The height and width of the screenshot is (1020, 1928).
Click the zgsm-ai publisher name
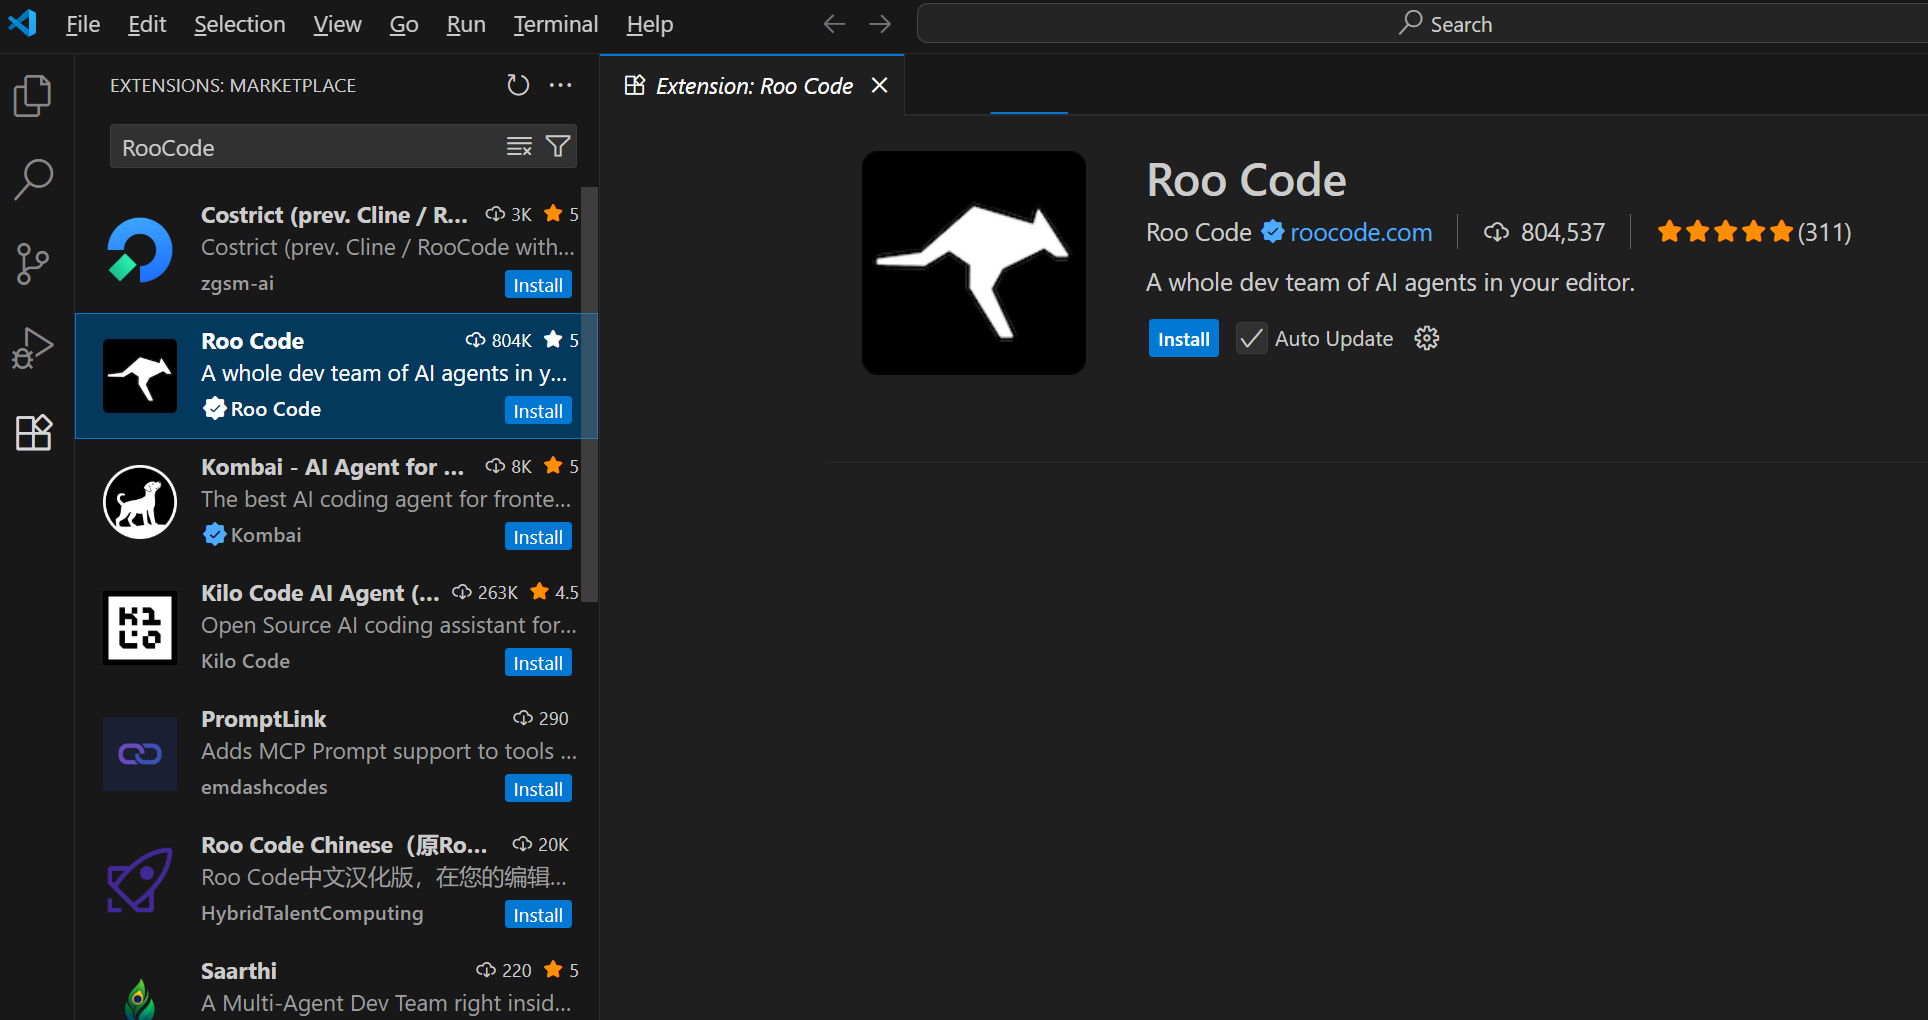coord(237,283)
